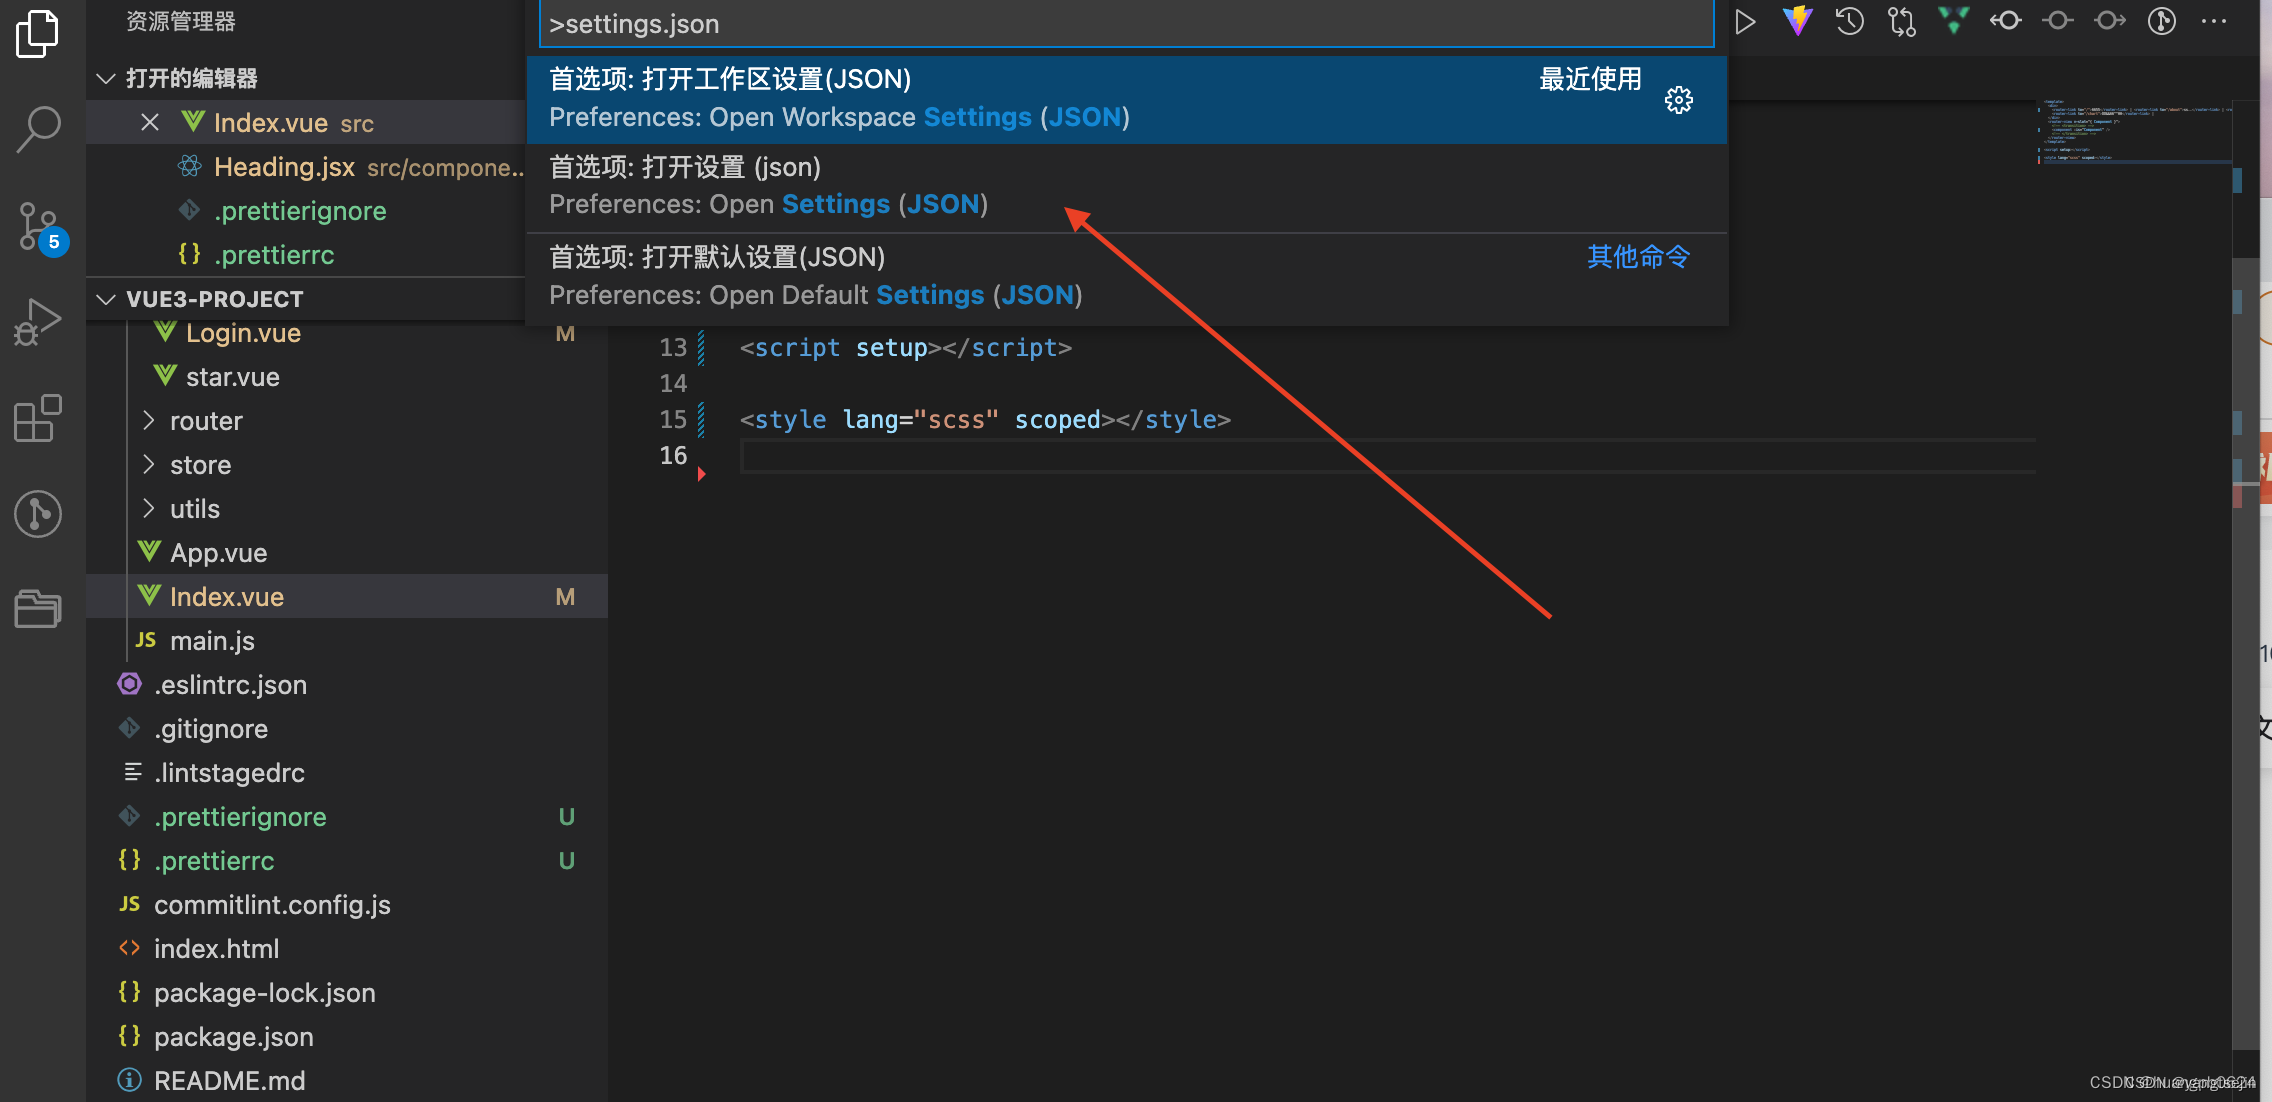Open the Project Manager folder icon
The image size is (2272, 1102).
point(38,608)
